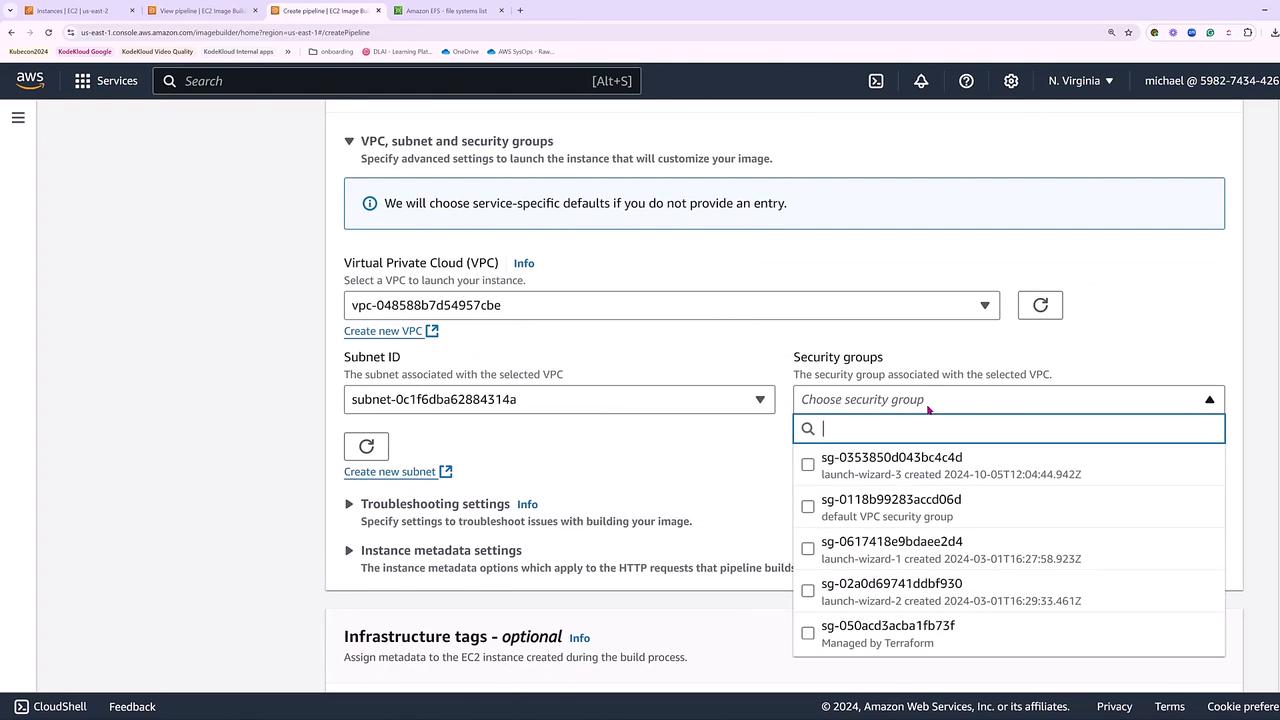Viewport: 1280px width, 720px height.
Task: Open the Info link beside Troubleshooting settings
Action: pyautogui.click(x=527, y=504)
